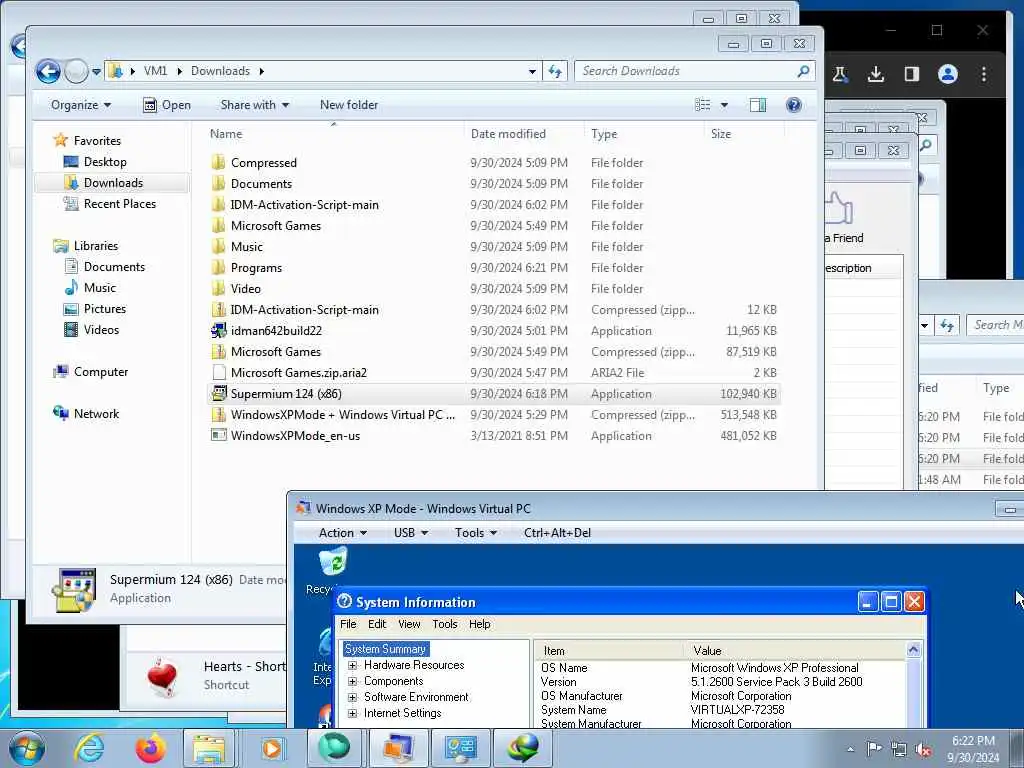Toggle the preview pane icon in toolbar
The width and height of the screenshot is (1024, 768).
pos(758,105)
